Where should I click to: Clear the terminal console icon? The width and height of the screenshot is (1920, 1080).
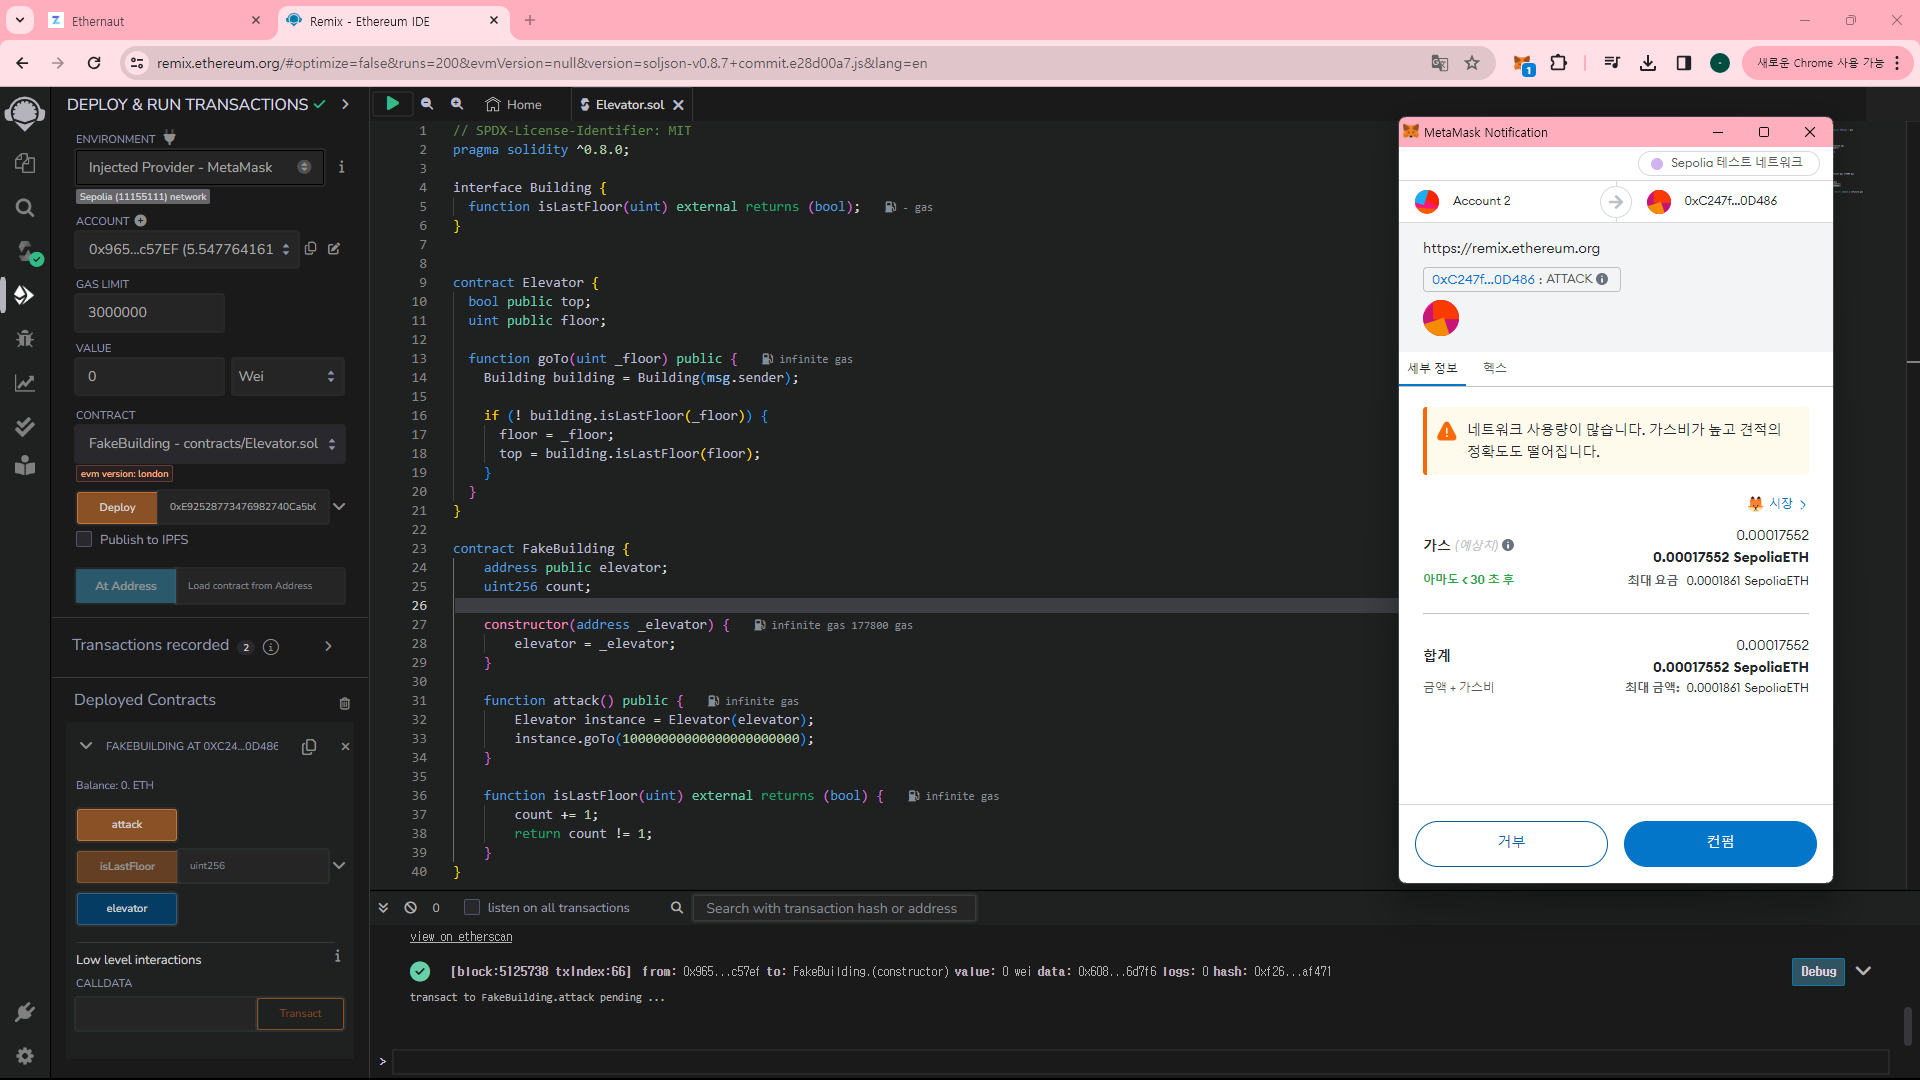tap(411, 907)
